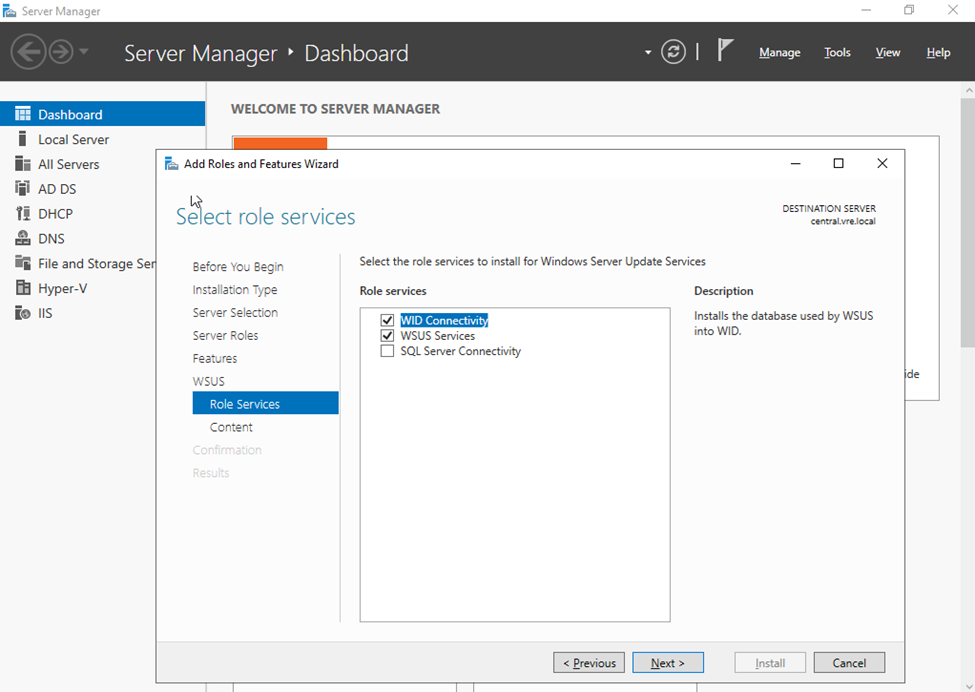975x692 pixels.
Task: Enable the SQL Server Connectivity checkbox
Action: 387,351
